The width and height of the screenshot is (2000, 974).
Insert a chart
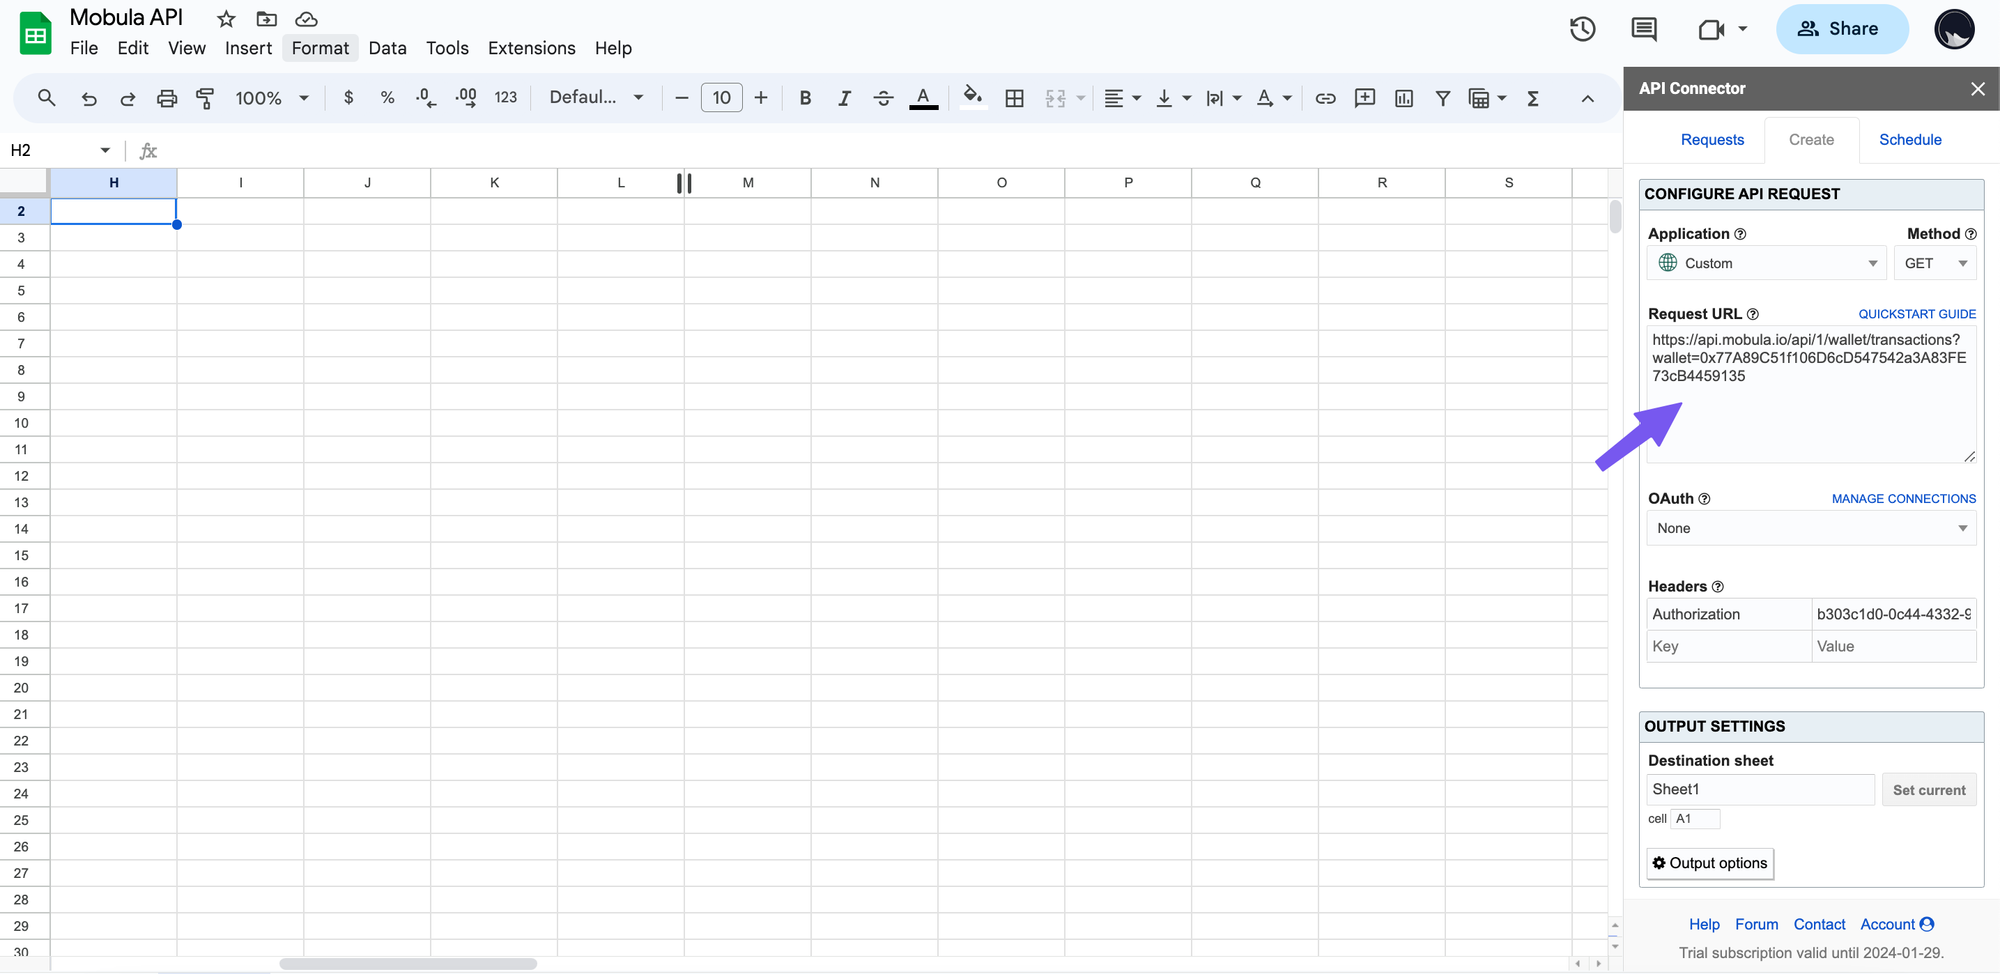1404,98
